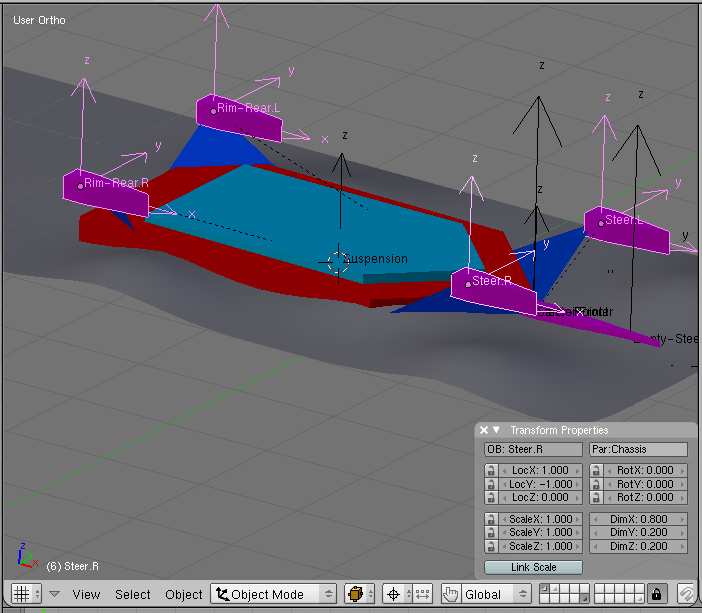
Task: Click the User Ortho view label
Action: tap(39, 20)
